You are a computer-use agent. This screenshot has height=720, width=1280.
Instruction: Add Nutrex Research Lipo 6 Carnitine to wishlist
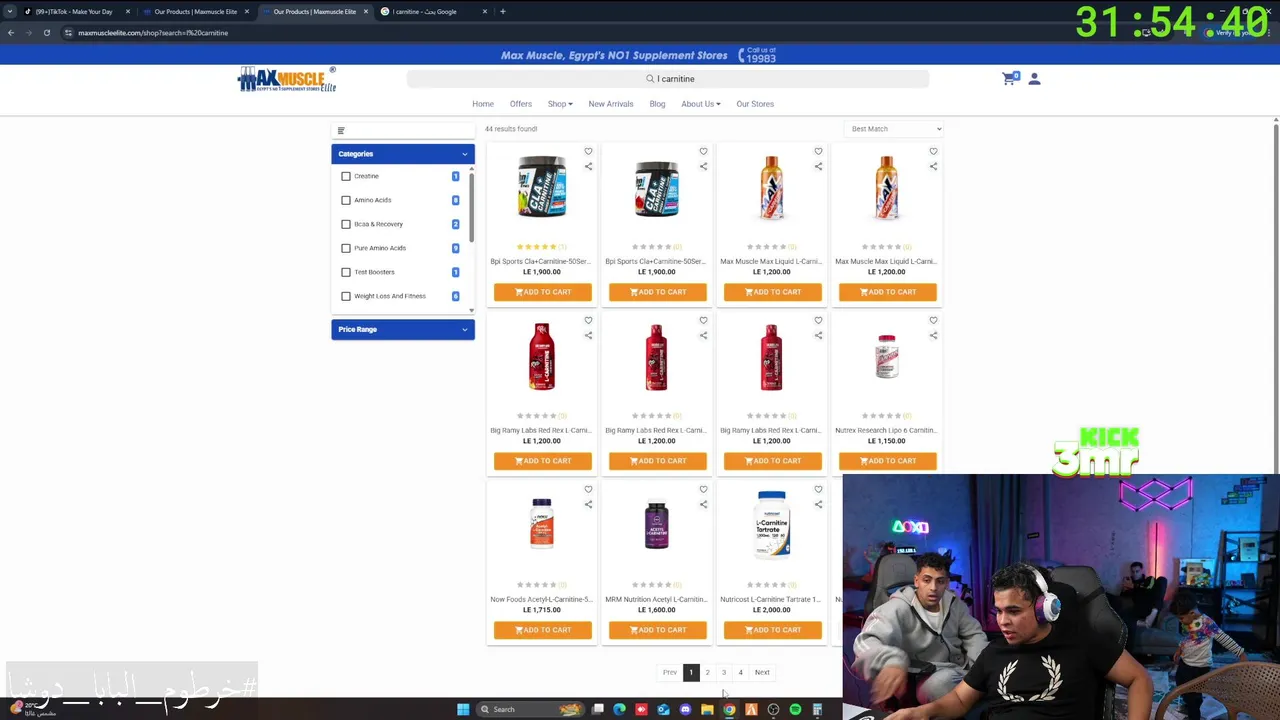point(933,321)
